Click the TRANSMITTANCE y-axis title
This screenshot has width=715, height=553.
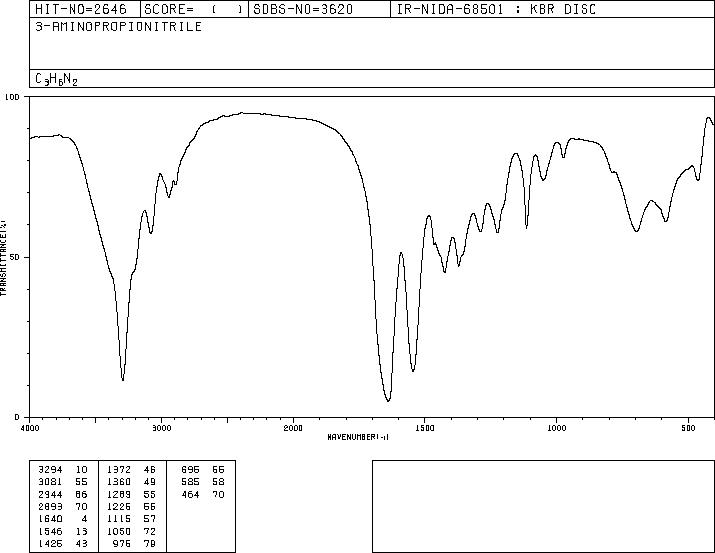point(3,258)
